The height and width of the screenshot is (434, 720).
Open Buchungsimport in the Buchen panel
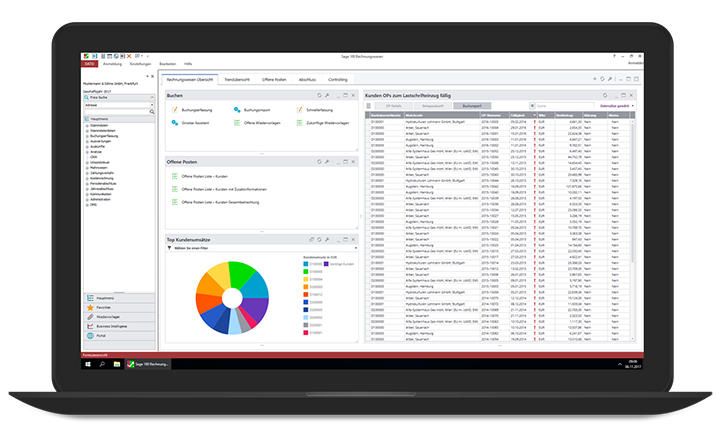tap(252, 110)
